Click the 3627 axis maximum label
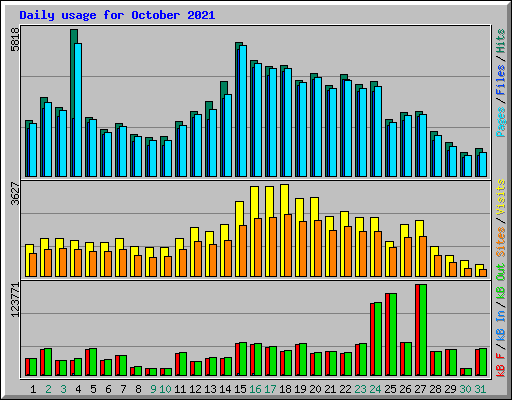This screenshot has width=512, height=400. pos(15,193)
